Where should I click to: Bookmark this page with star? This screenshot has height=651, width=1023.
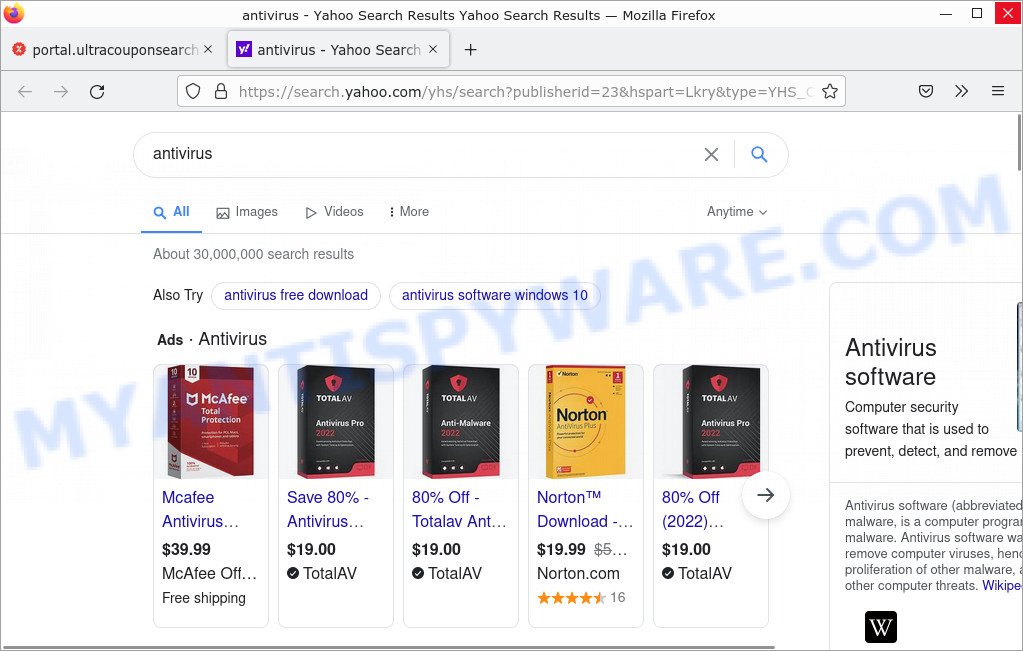(x=830, y=91)
